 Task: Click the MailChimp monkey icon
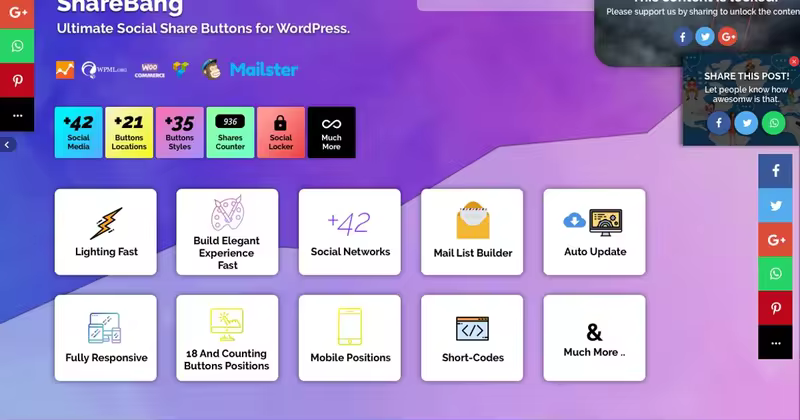(211, 69)
